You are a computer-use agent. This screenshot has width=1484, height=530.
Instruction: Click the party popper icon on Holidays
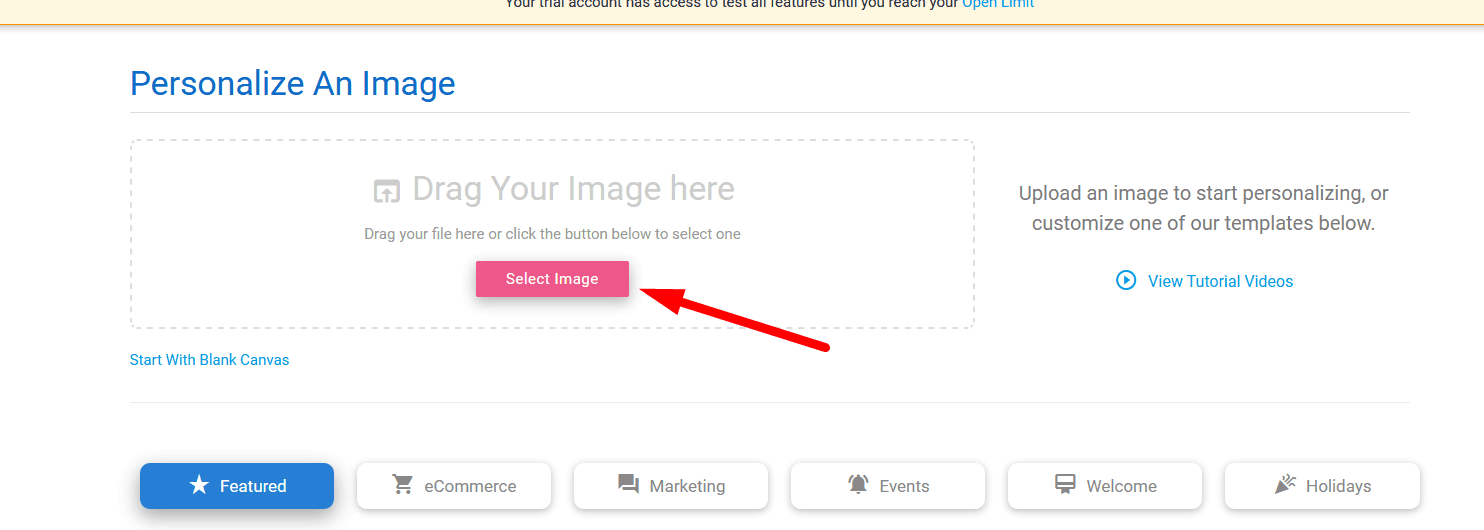coord(1285,485)
